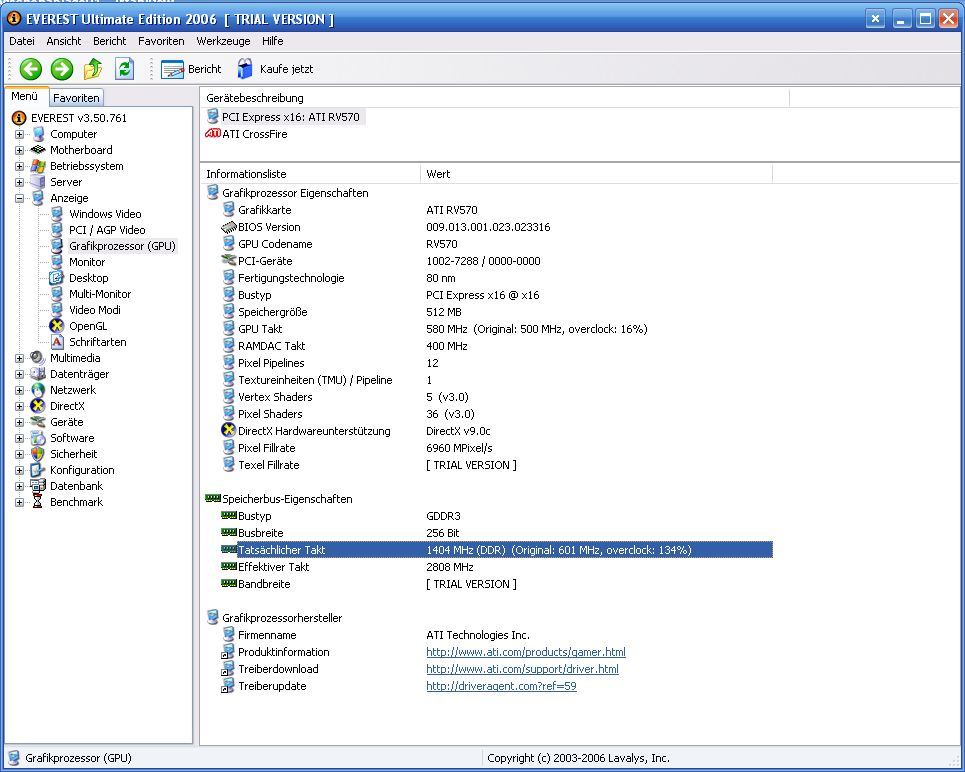Click the Software icon in the tree
Viewport: 965px width, 772px height.
click(x=38, y=438)
